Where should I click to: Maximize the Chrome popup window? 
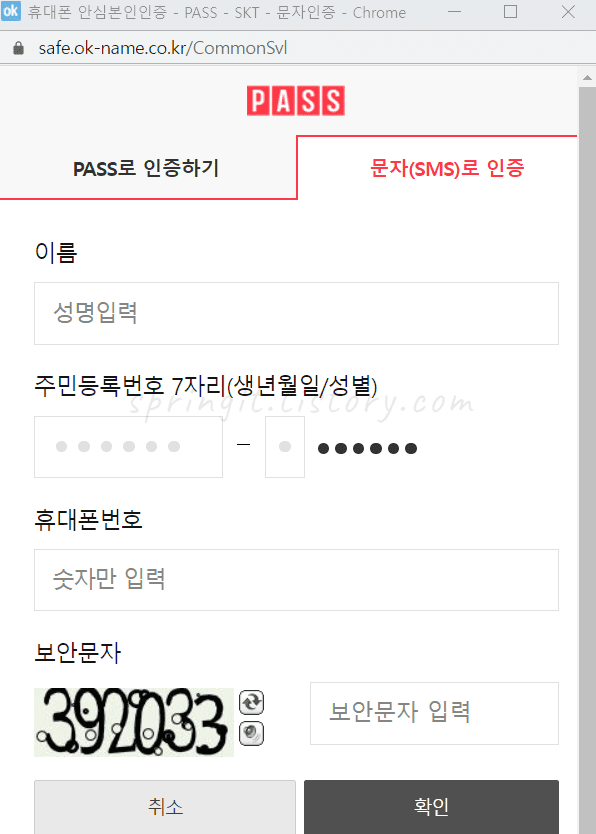[510, 12]
